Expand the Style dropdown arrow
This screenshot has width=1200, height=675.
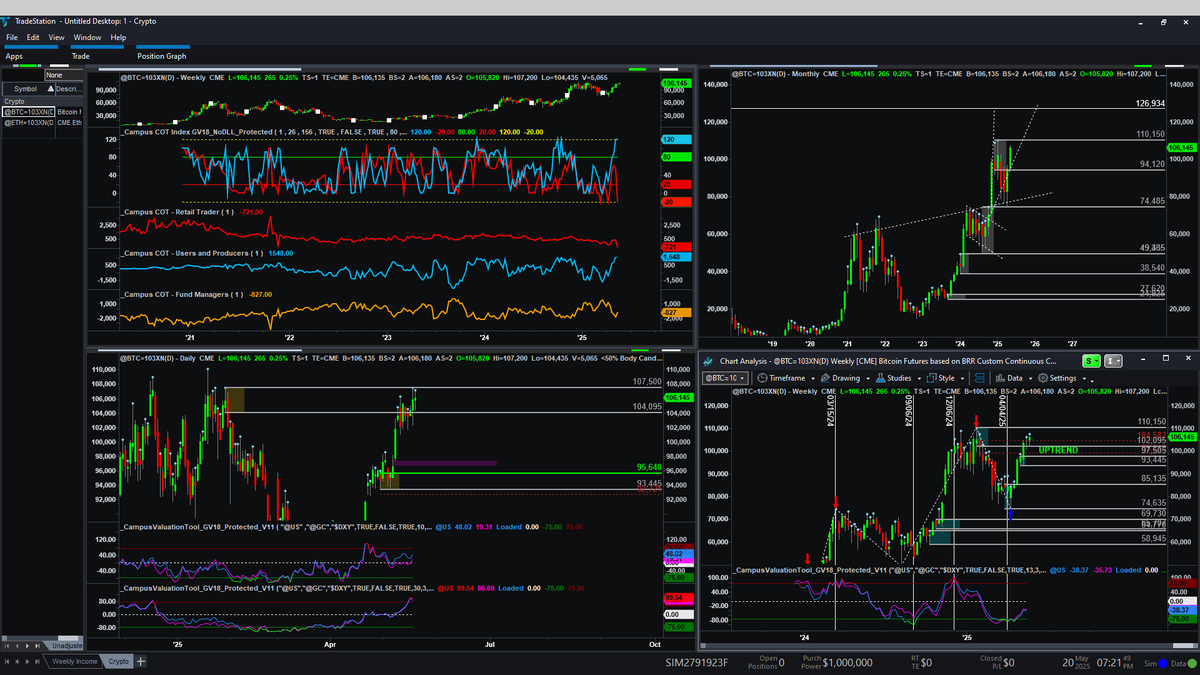click(x=962, y=378)
